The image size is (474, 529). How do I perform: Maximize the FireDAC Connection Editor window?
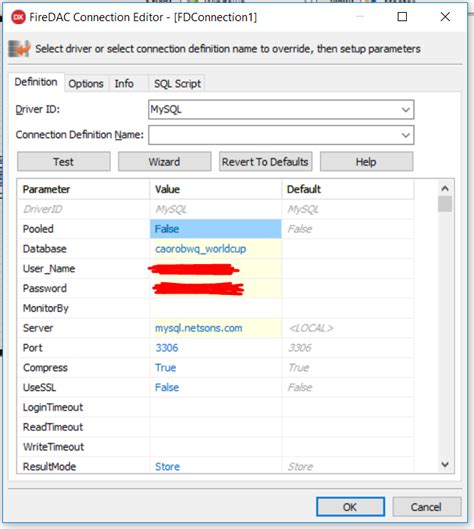point(402,17)
